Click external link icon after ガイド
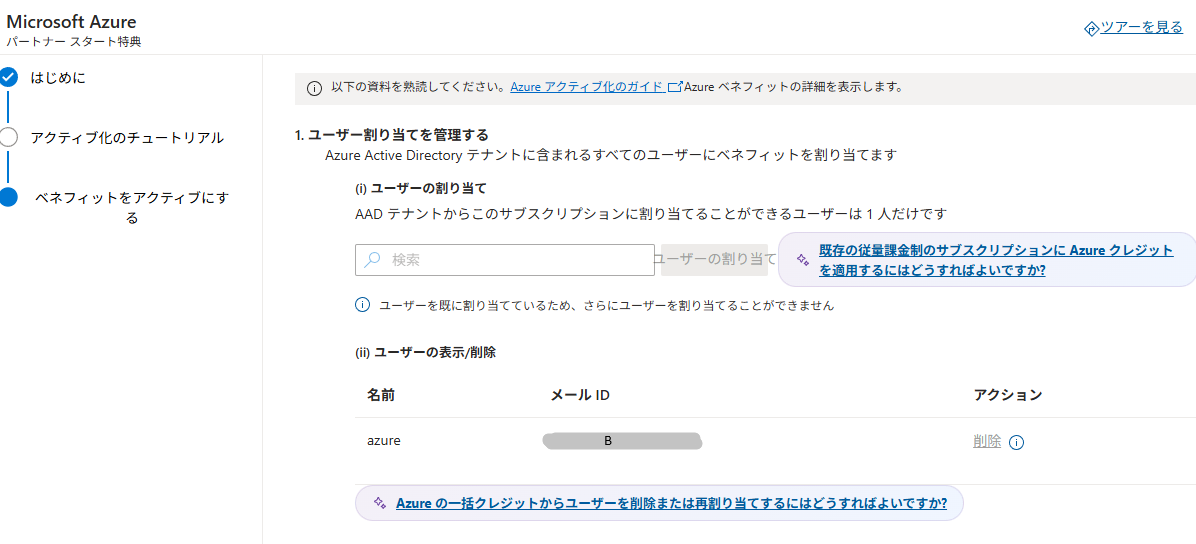Viewport: 1196px width, 544px height. (x=674, y=87)
